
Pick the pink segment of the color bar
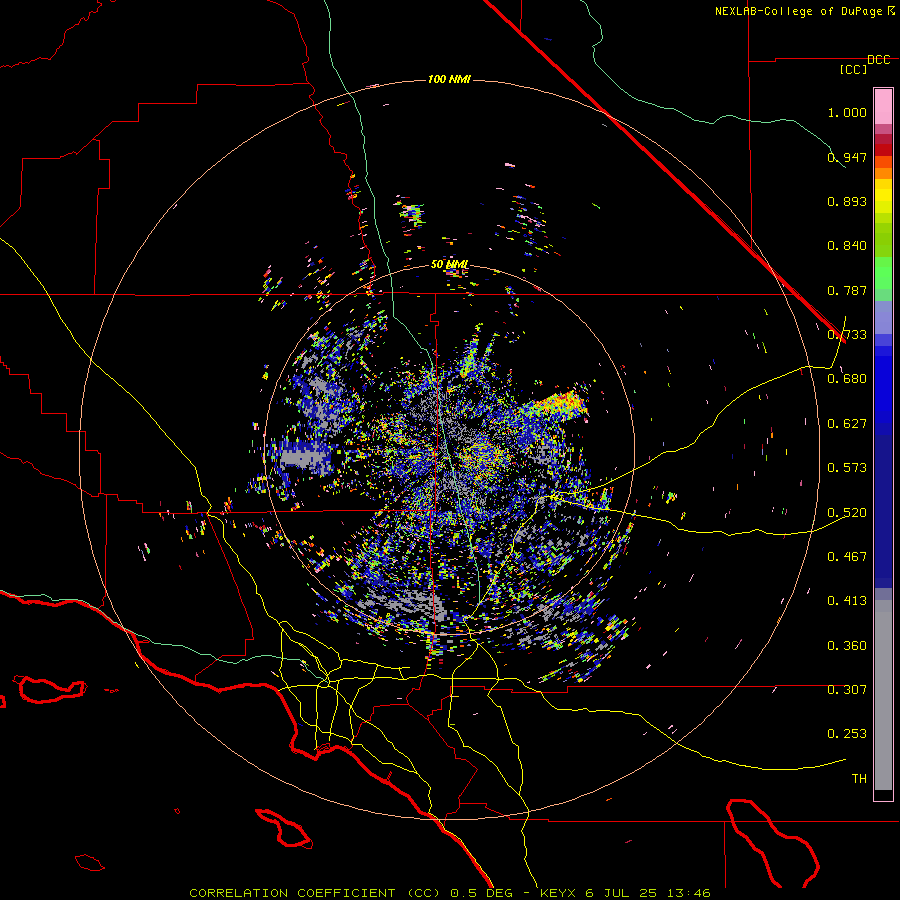pos(883,106)
